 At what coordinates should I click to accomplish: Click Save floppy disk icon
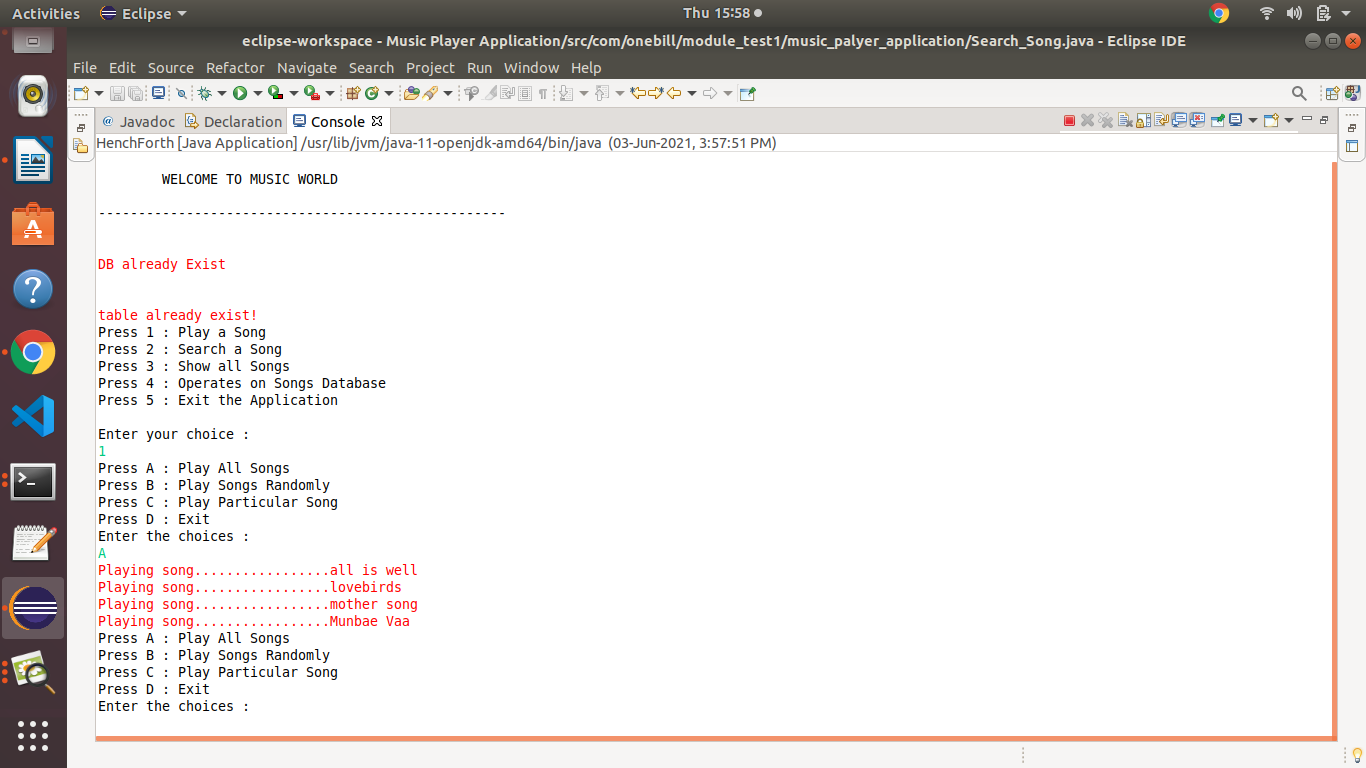pos(117,93)
